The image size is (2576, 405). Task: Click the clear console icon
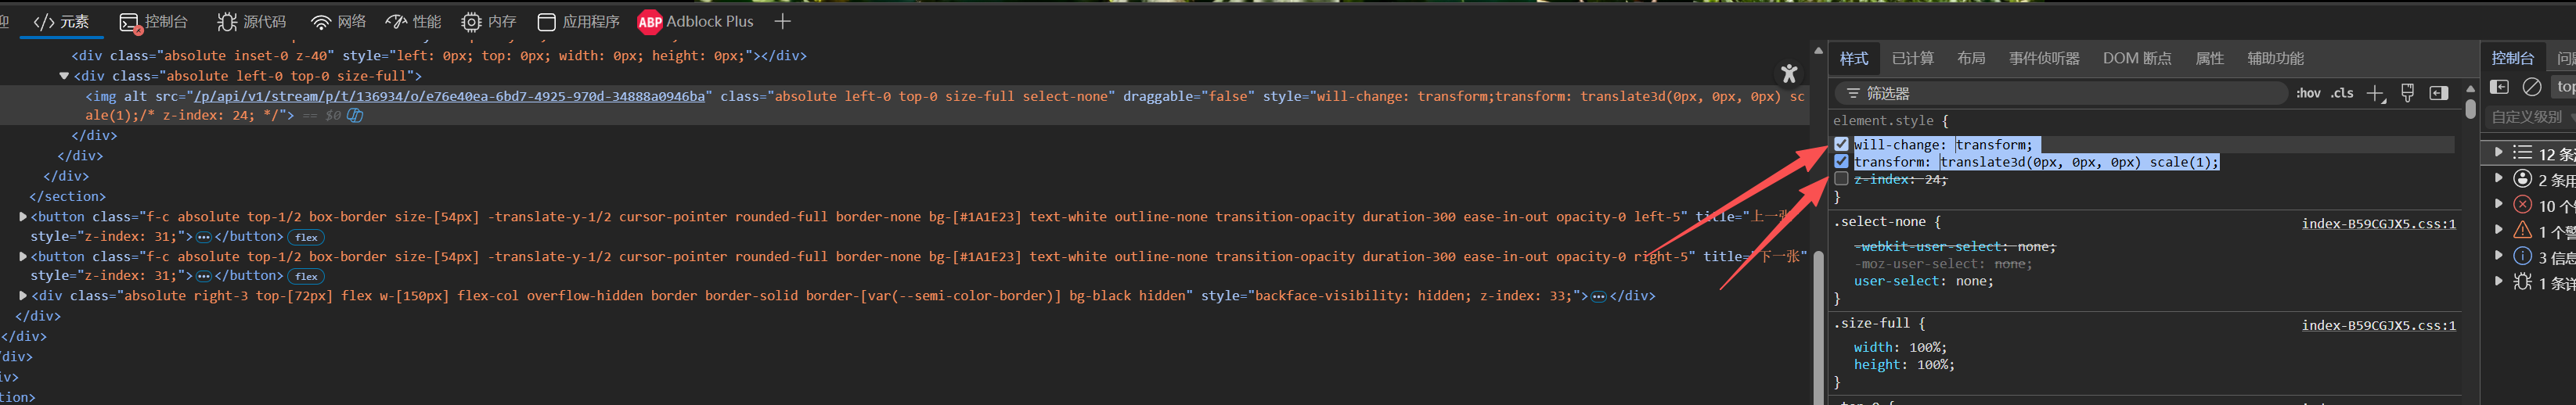click(2531, 87)
